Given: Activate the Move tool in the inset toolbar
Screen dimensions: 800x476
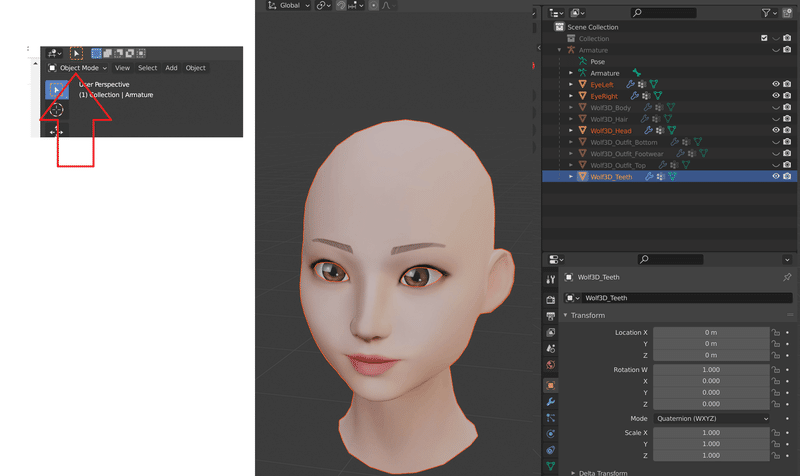Looking at the screenshot, I should point(57,131).
